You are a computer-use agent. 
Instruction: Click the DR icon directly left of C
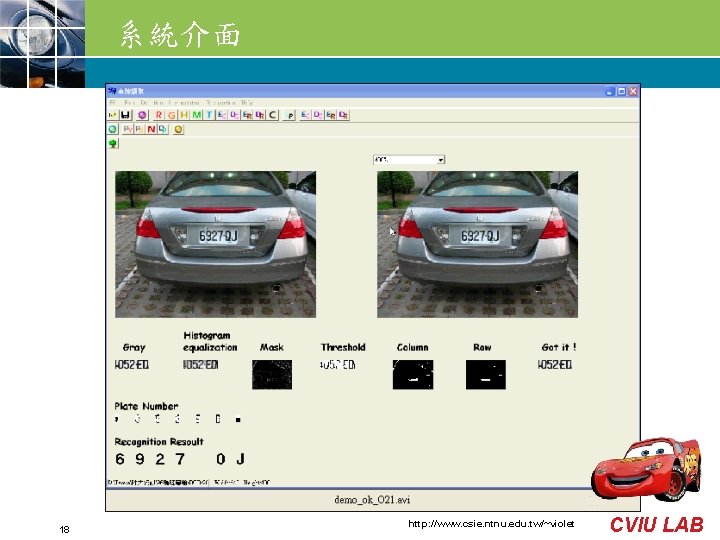259,115
